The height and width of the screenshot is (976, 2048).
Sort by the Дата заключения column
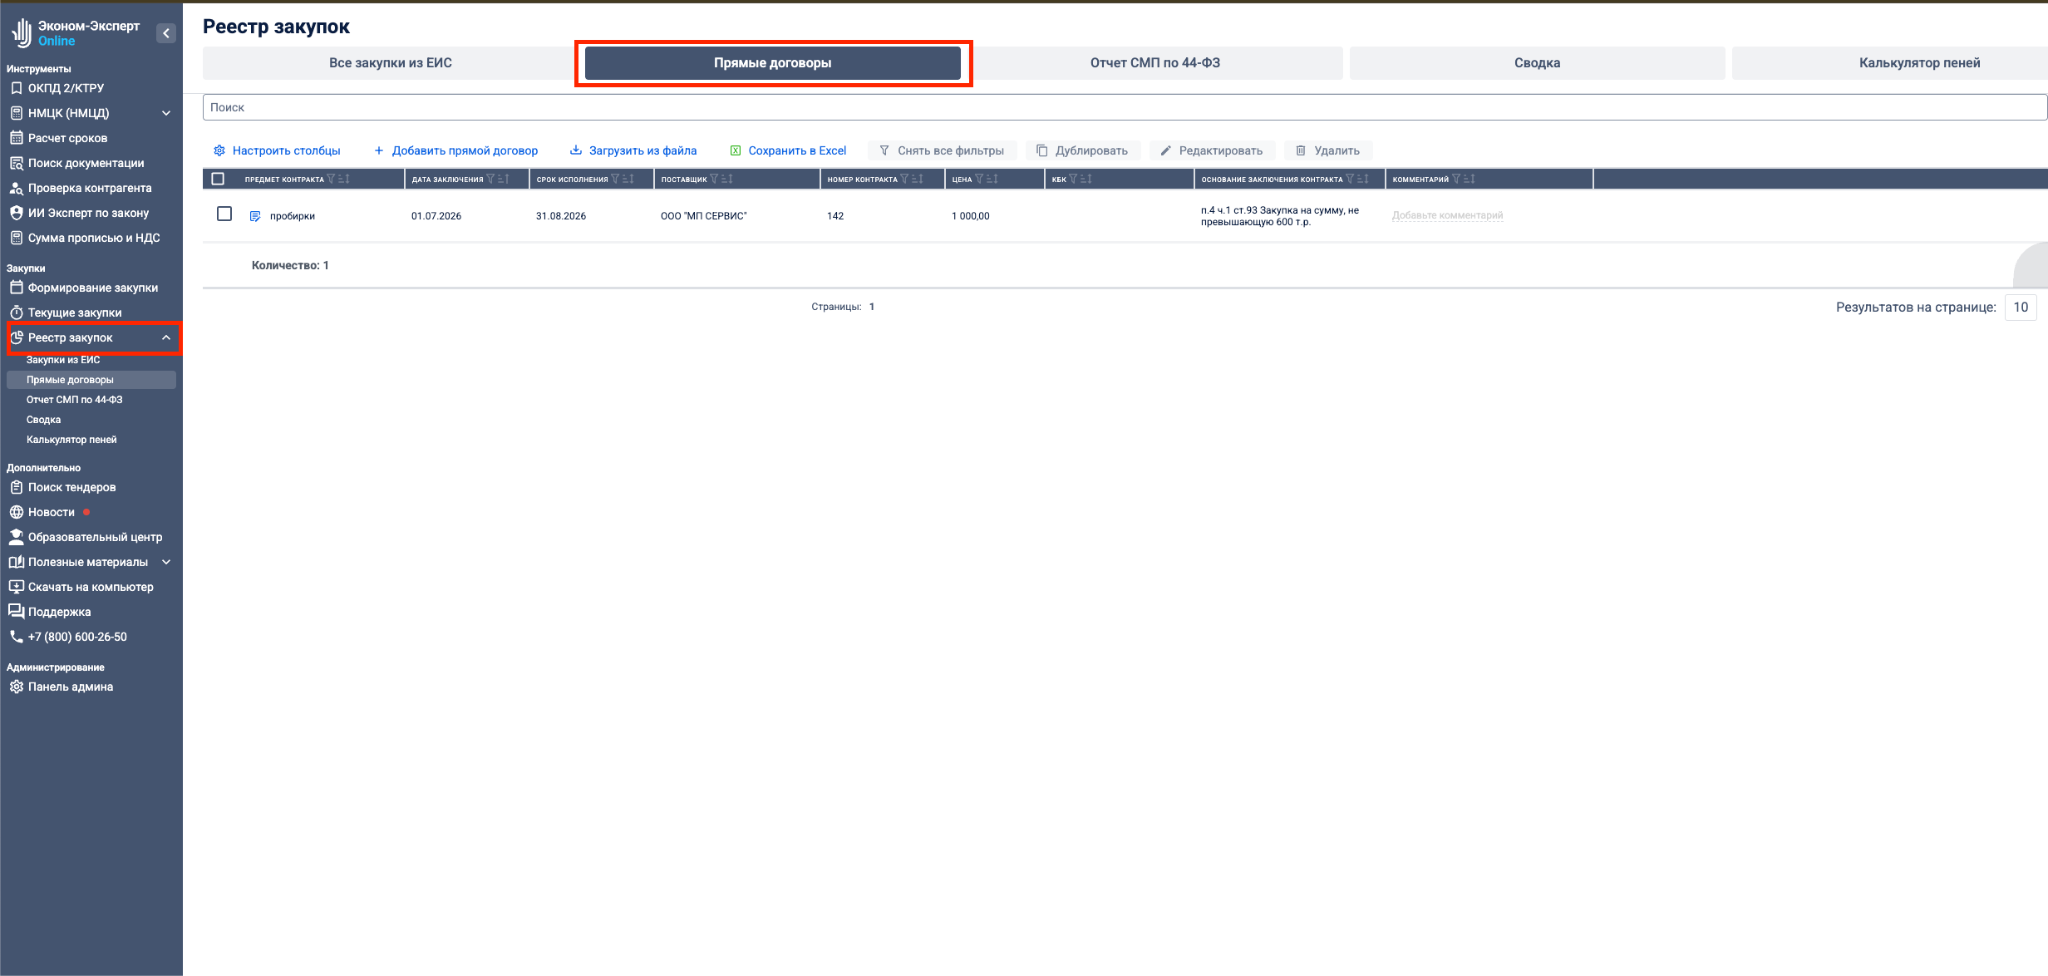(x=503, y=179)
